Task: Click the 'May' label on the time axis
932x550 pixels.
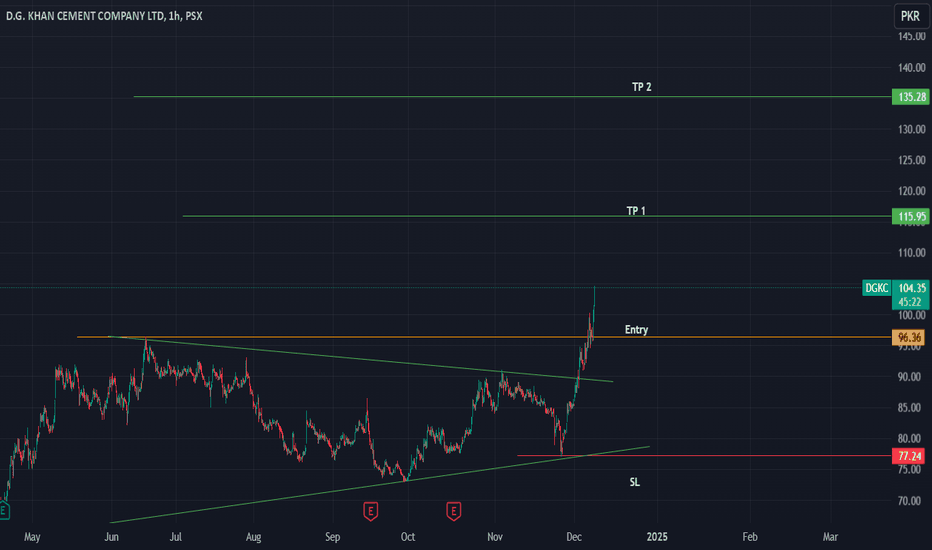Action: tap(32, 537)
